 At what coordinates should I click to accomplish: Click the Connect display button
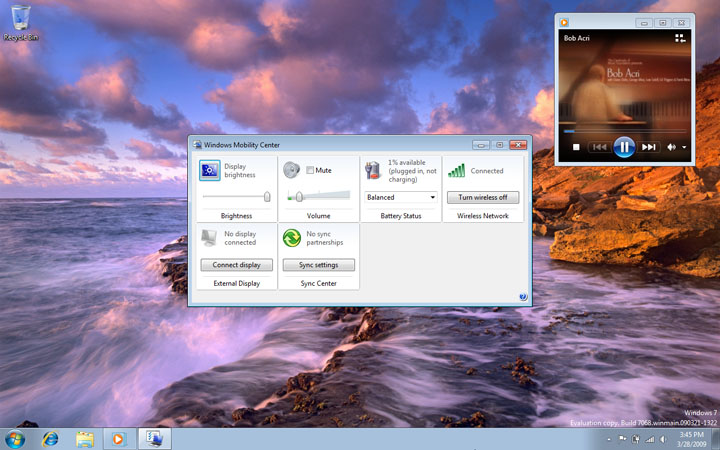point(236,265)
